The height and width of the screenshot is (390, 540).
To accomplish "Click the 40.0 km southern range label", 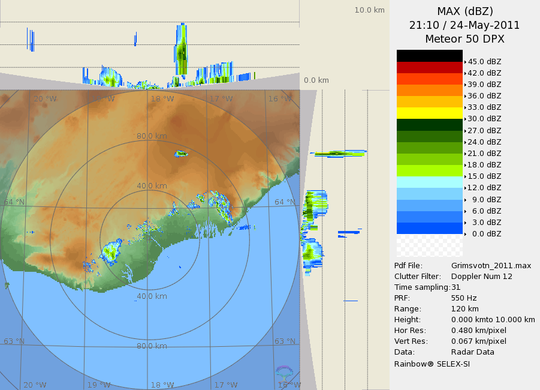I will click(152, 296).
